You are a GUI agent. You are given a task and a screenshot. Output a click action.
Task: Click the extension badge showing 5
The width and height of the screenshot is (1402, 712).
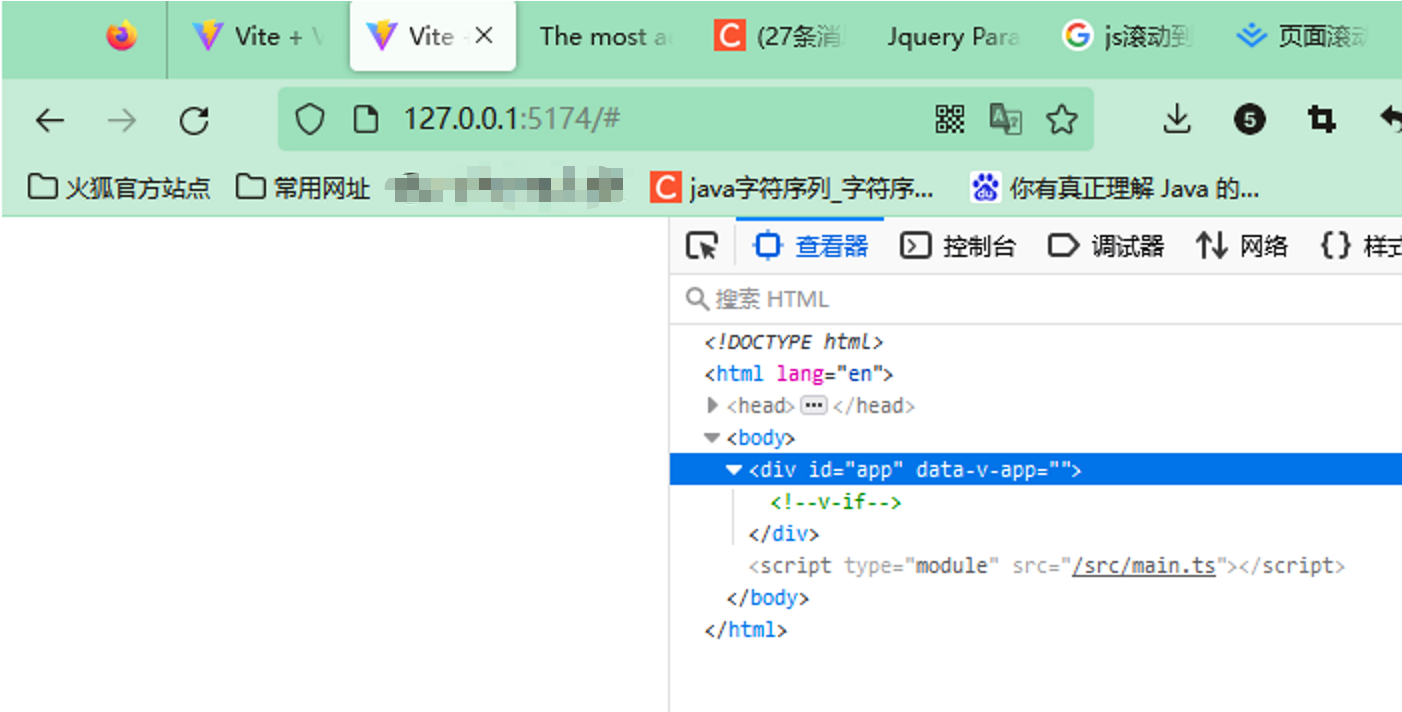point(1250,121)
